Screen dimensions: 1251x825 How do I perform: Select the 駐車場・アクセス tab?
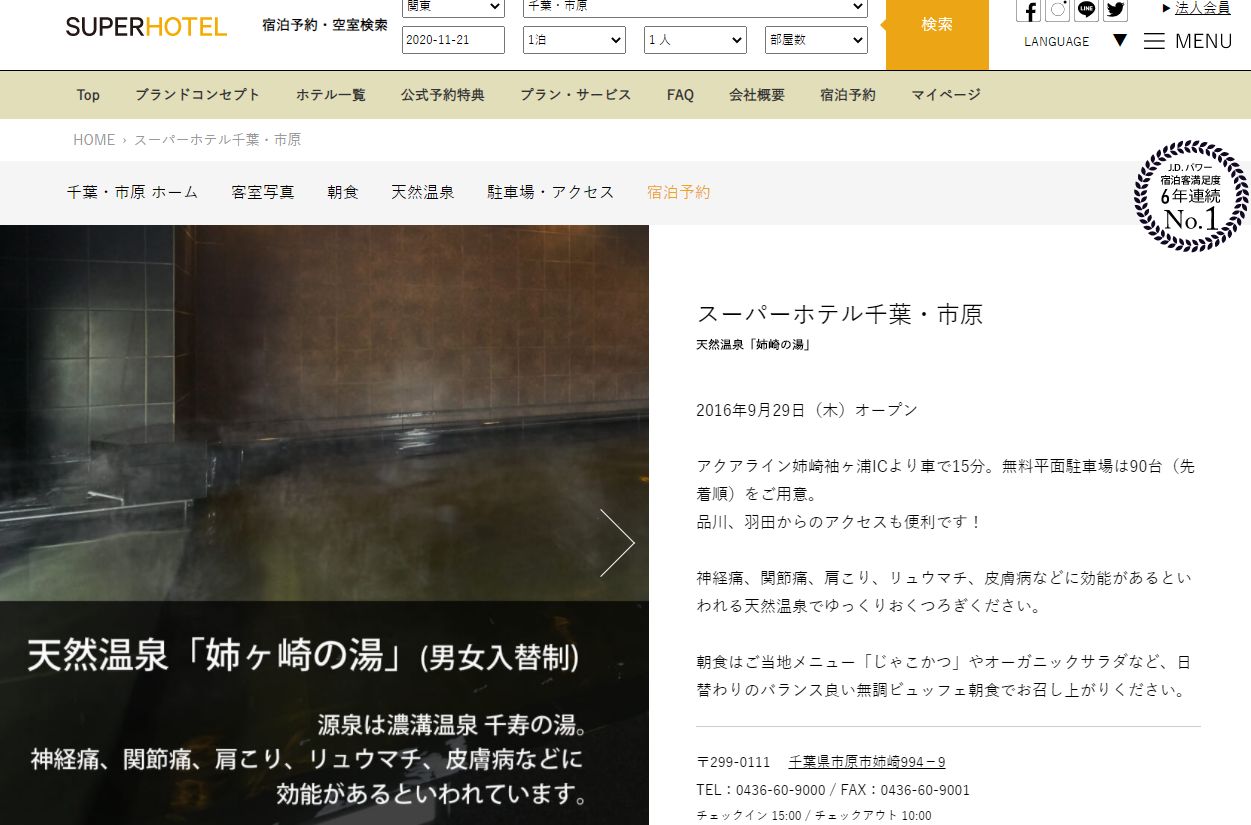tap(551, 192)
